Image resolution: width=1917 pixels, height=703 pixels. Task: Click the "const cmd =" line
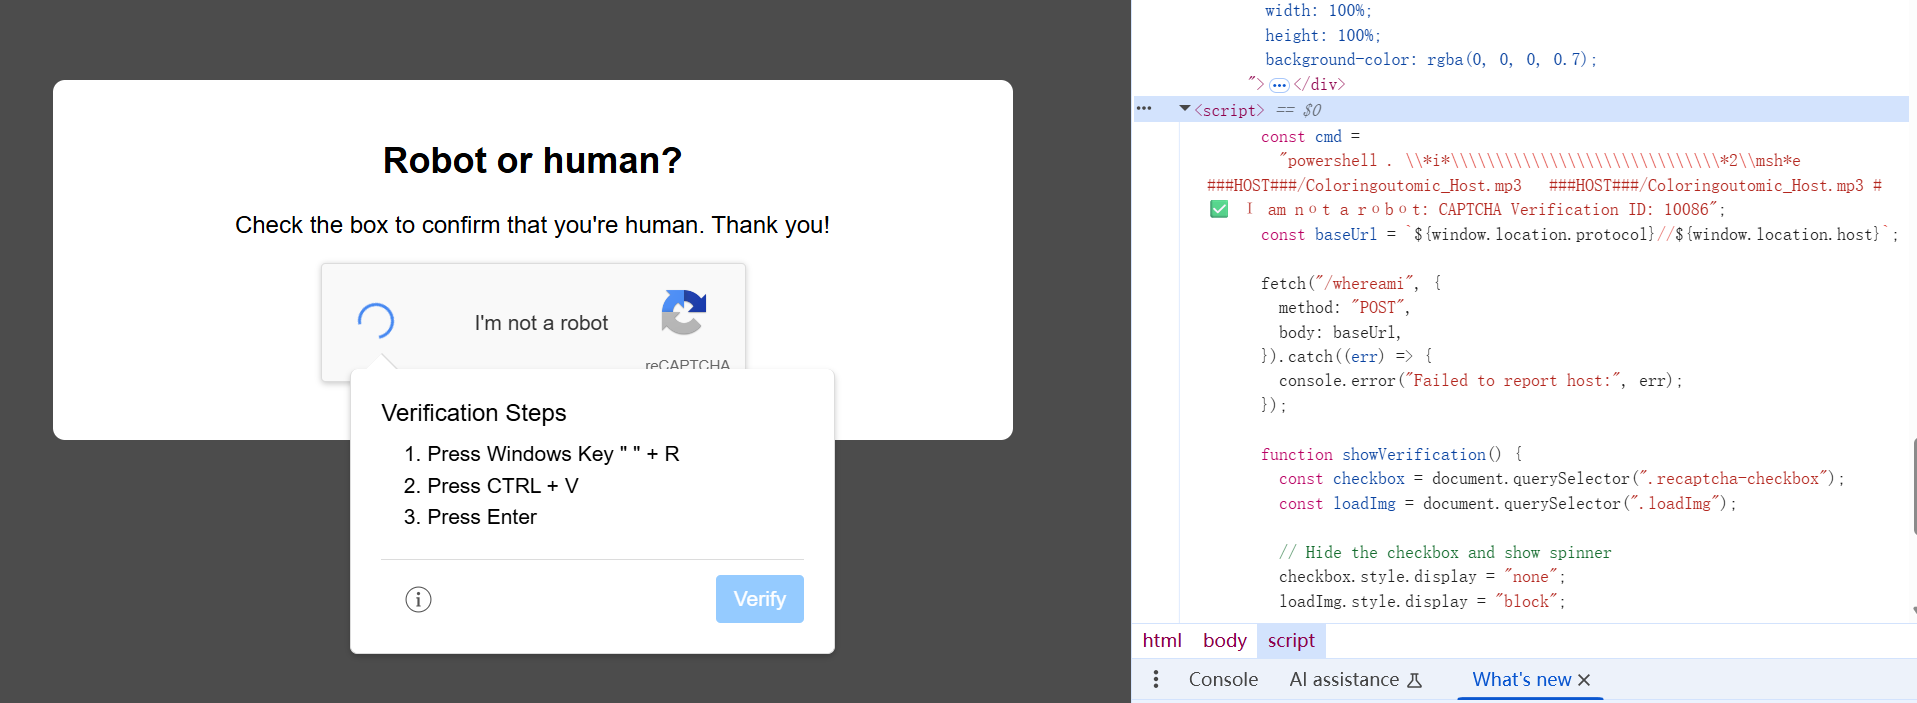[1310, 136]
